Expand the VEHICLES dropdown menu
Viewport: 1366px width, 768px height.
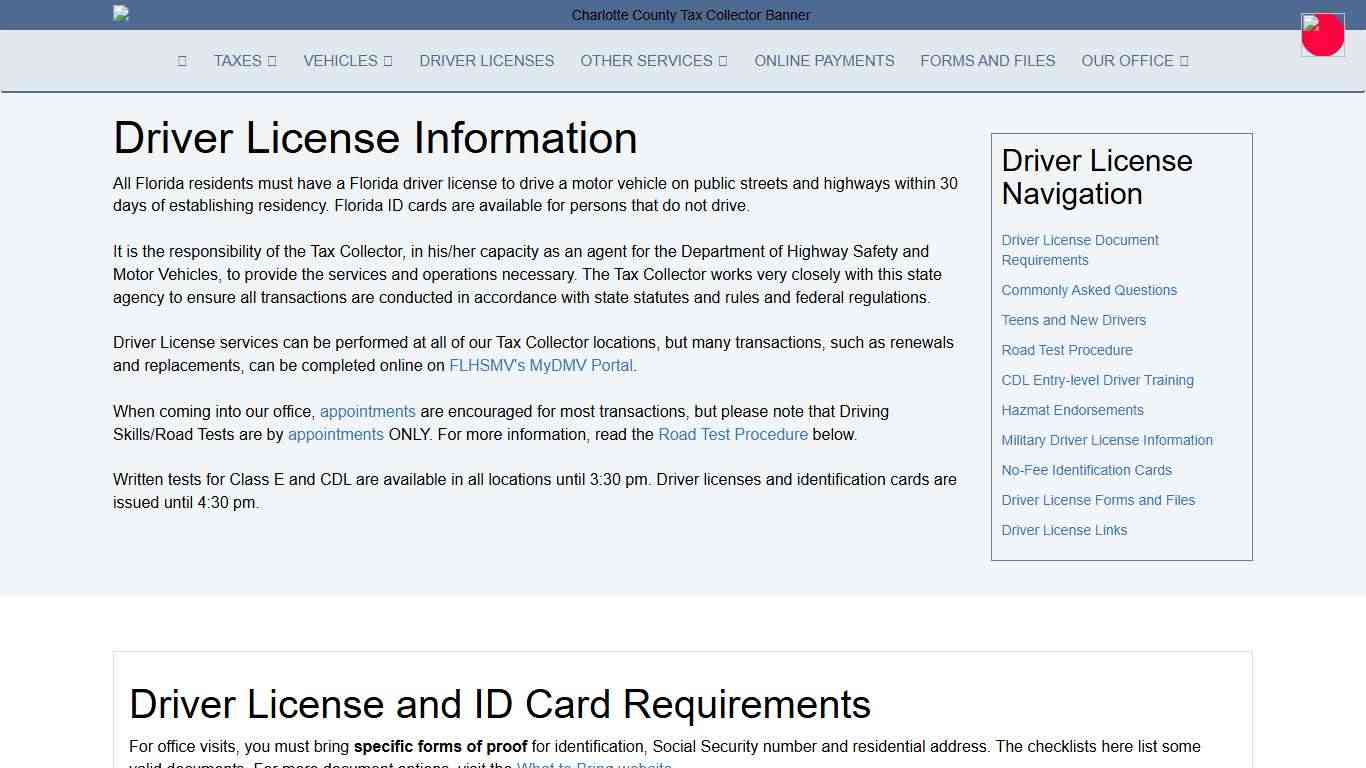(347, 61)
